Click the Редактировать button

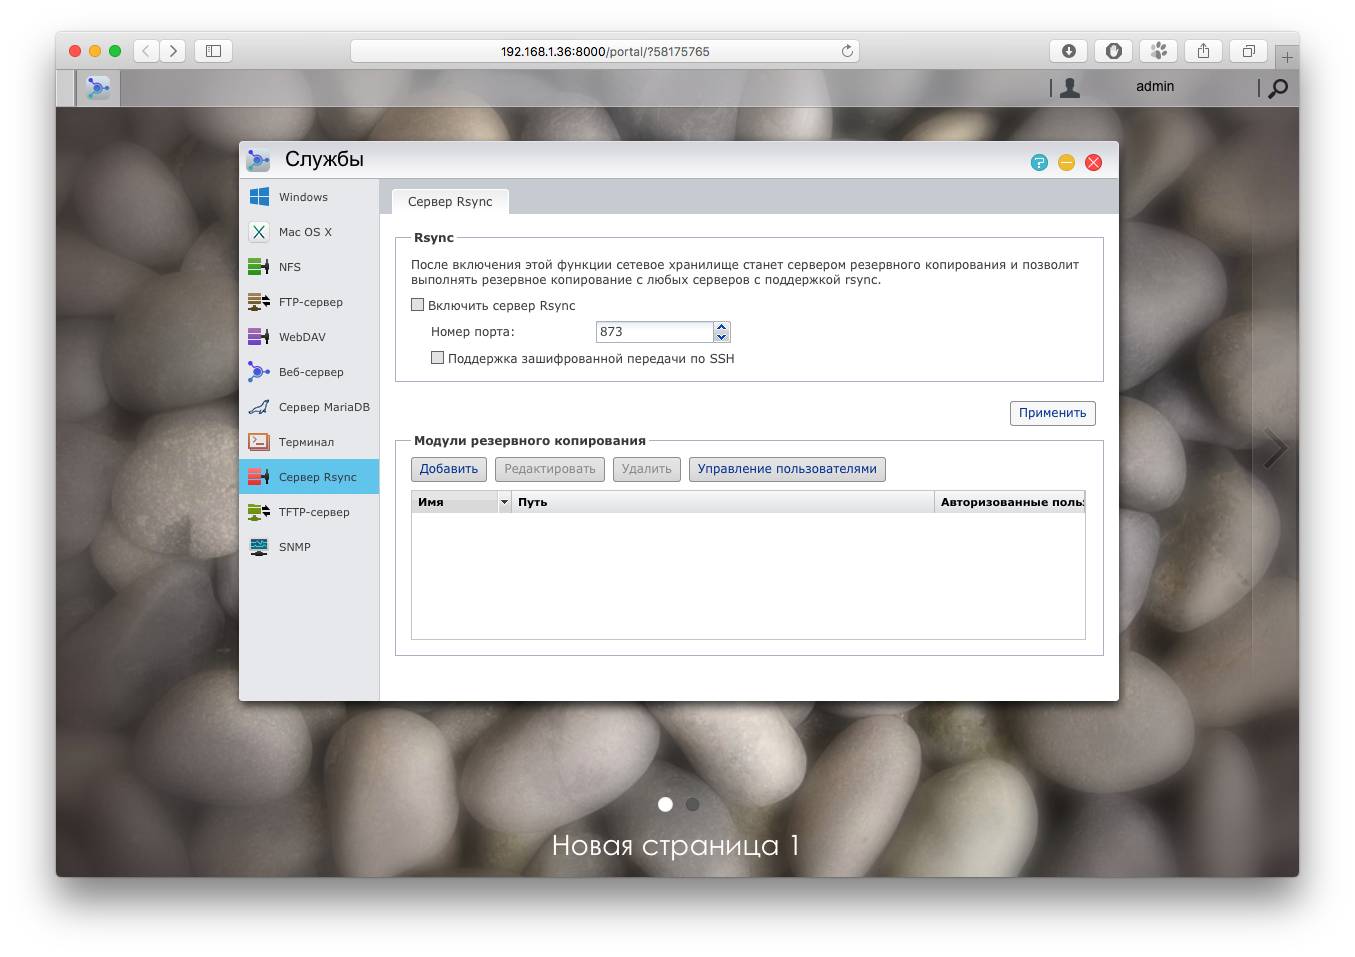coord(550,469)
